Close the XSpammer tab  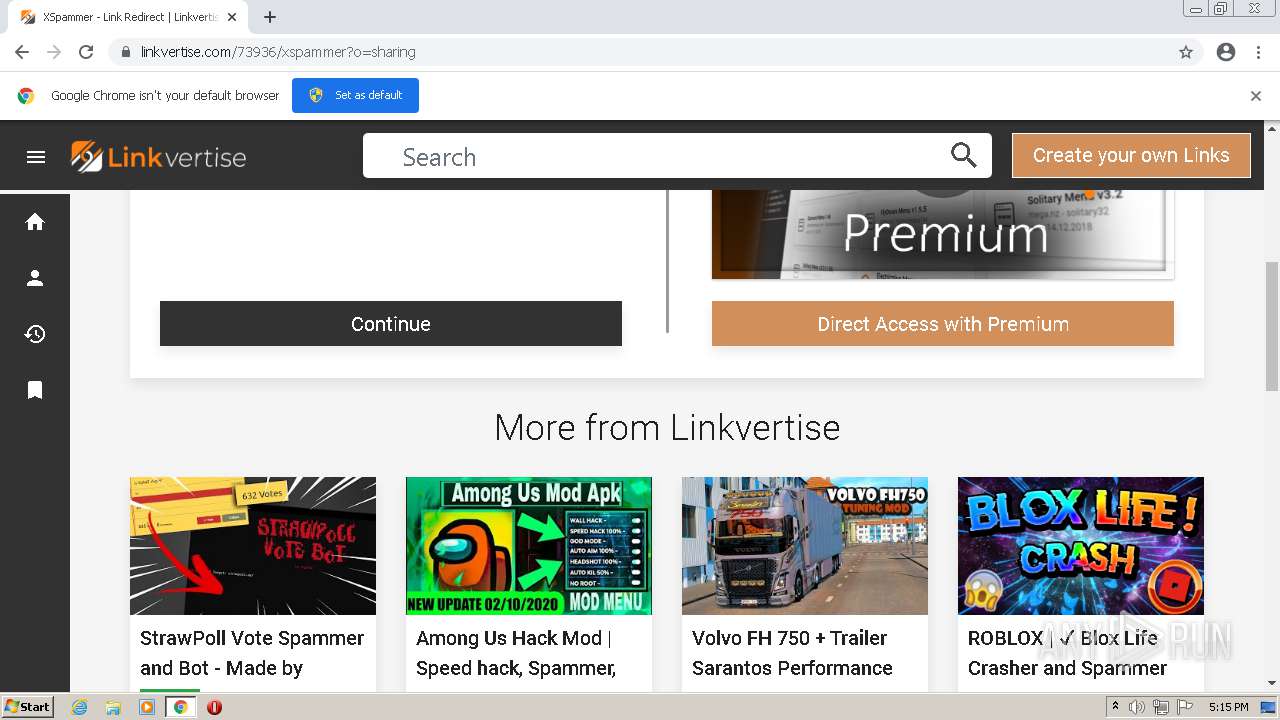(x=233, y=17)
